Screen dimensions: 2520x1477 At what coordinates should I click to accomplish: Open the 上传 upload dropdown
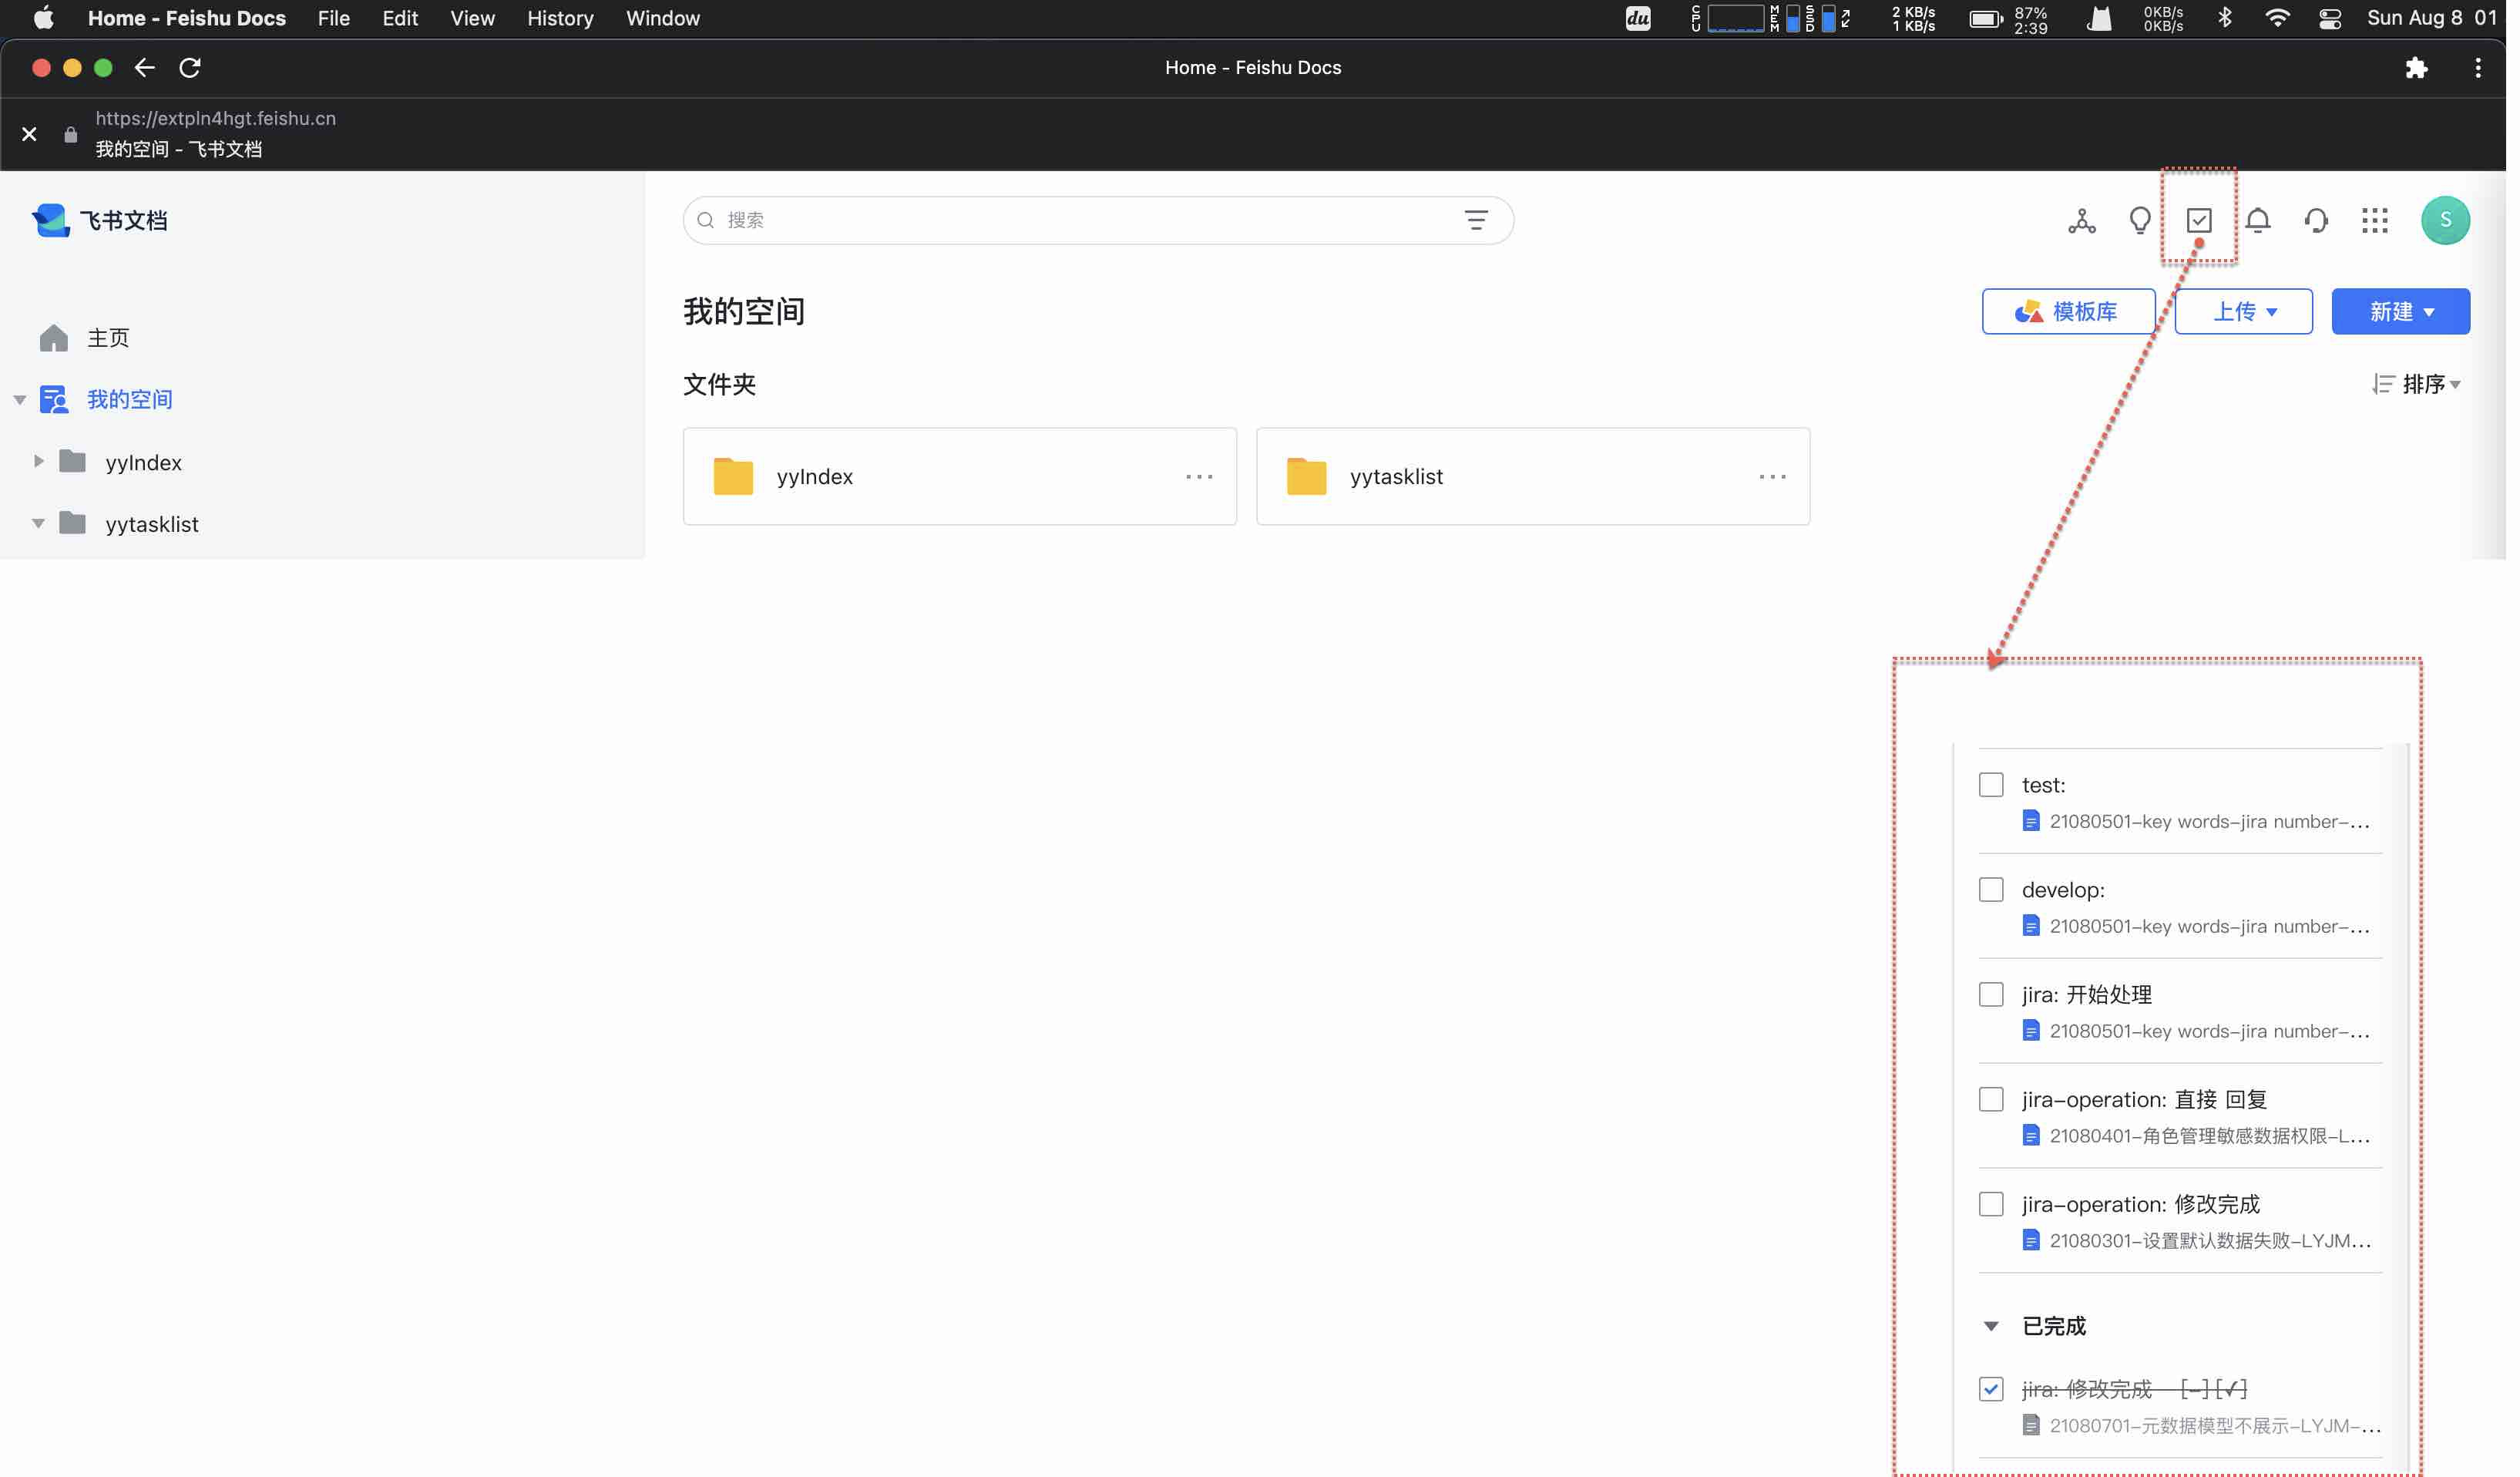click(2243, 312)
